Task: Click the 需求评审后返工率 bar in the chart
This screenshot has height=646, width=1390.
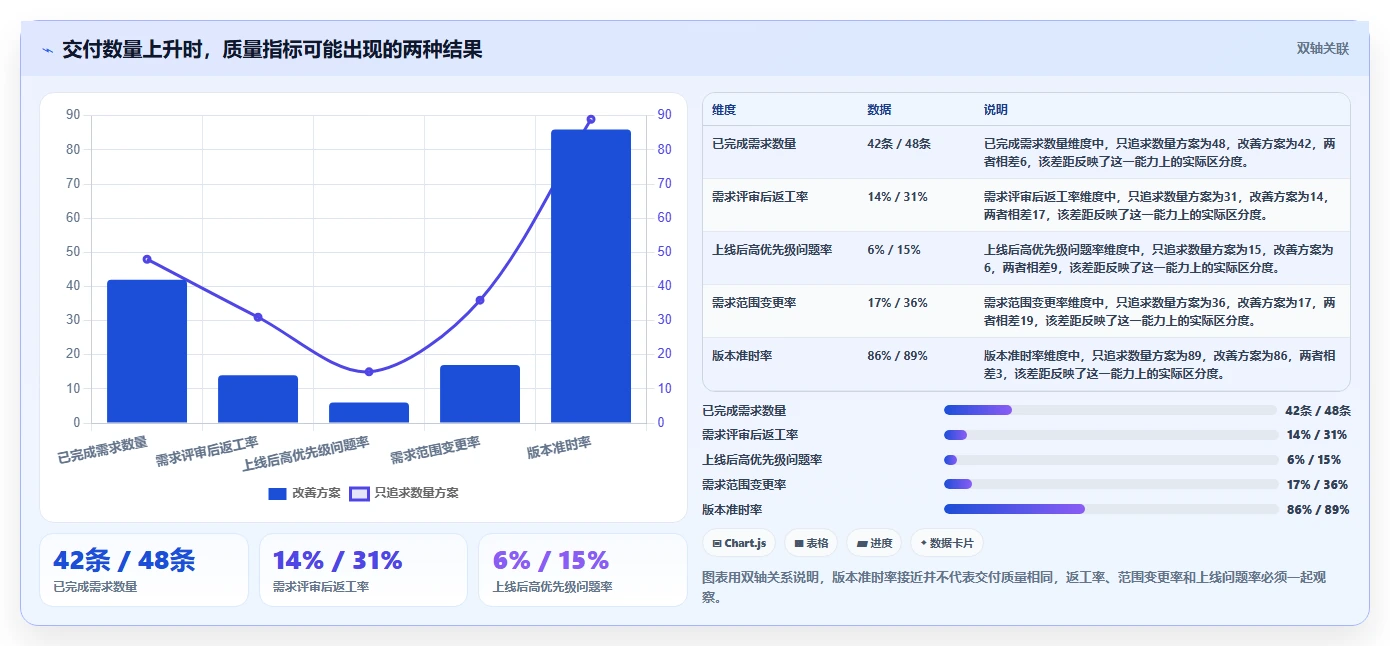Action: [258, 399]
